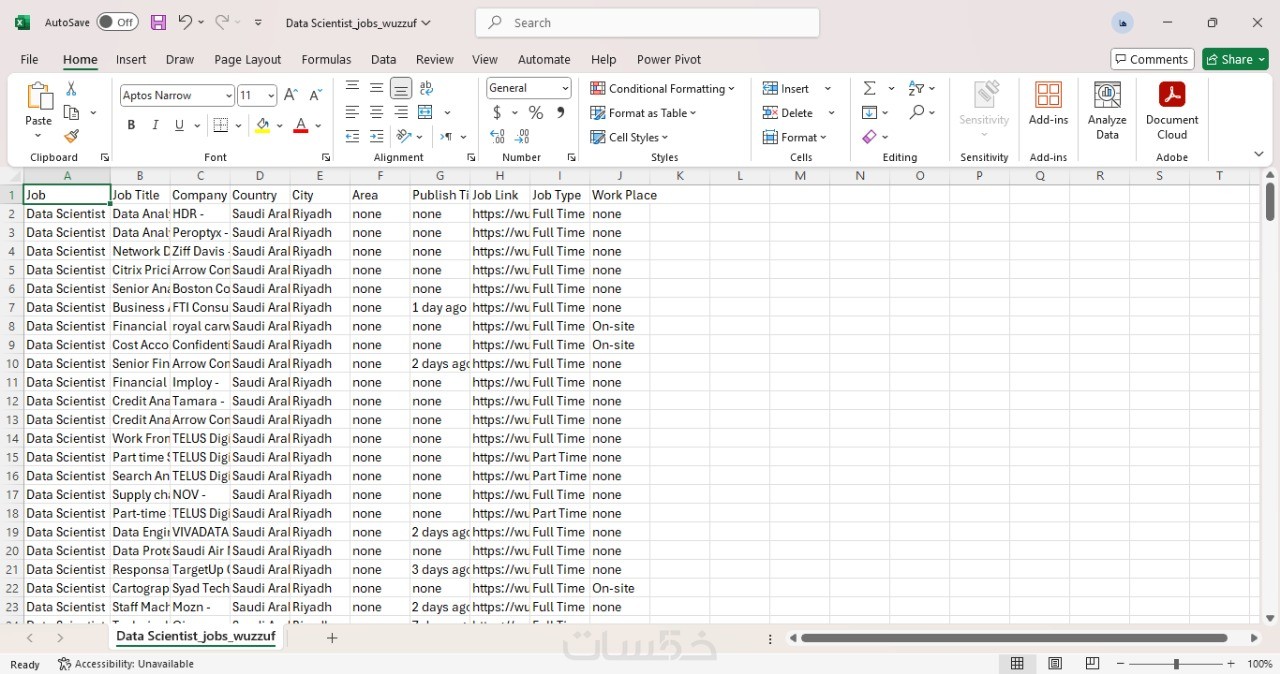
Task: Apply percent style formatting
Action: click(x=536, y=112)
